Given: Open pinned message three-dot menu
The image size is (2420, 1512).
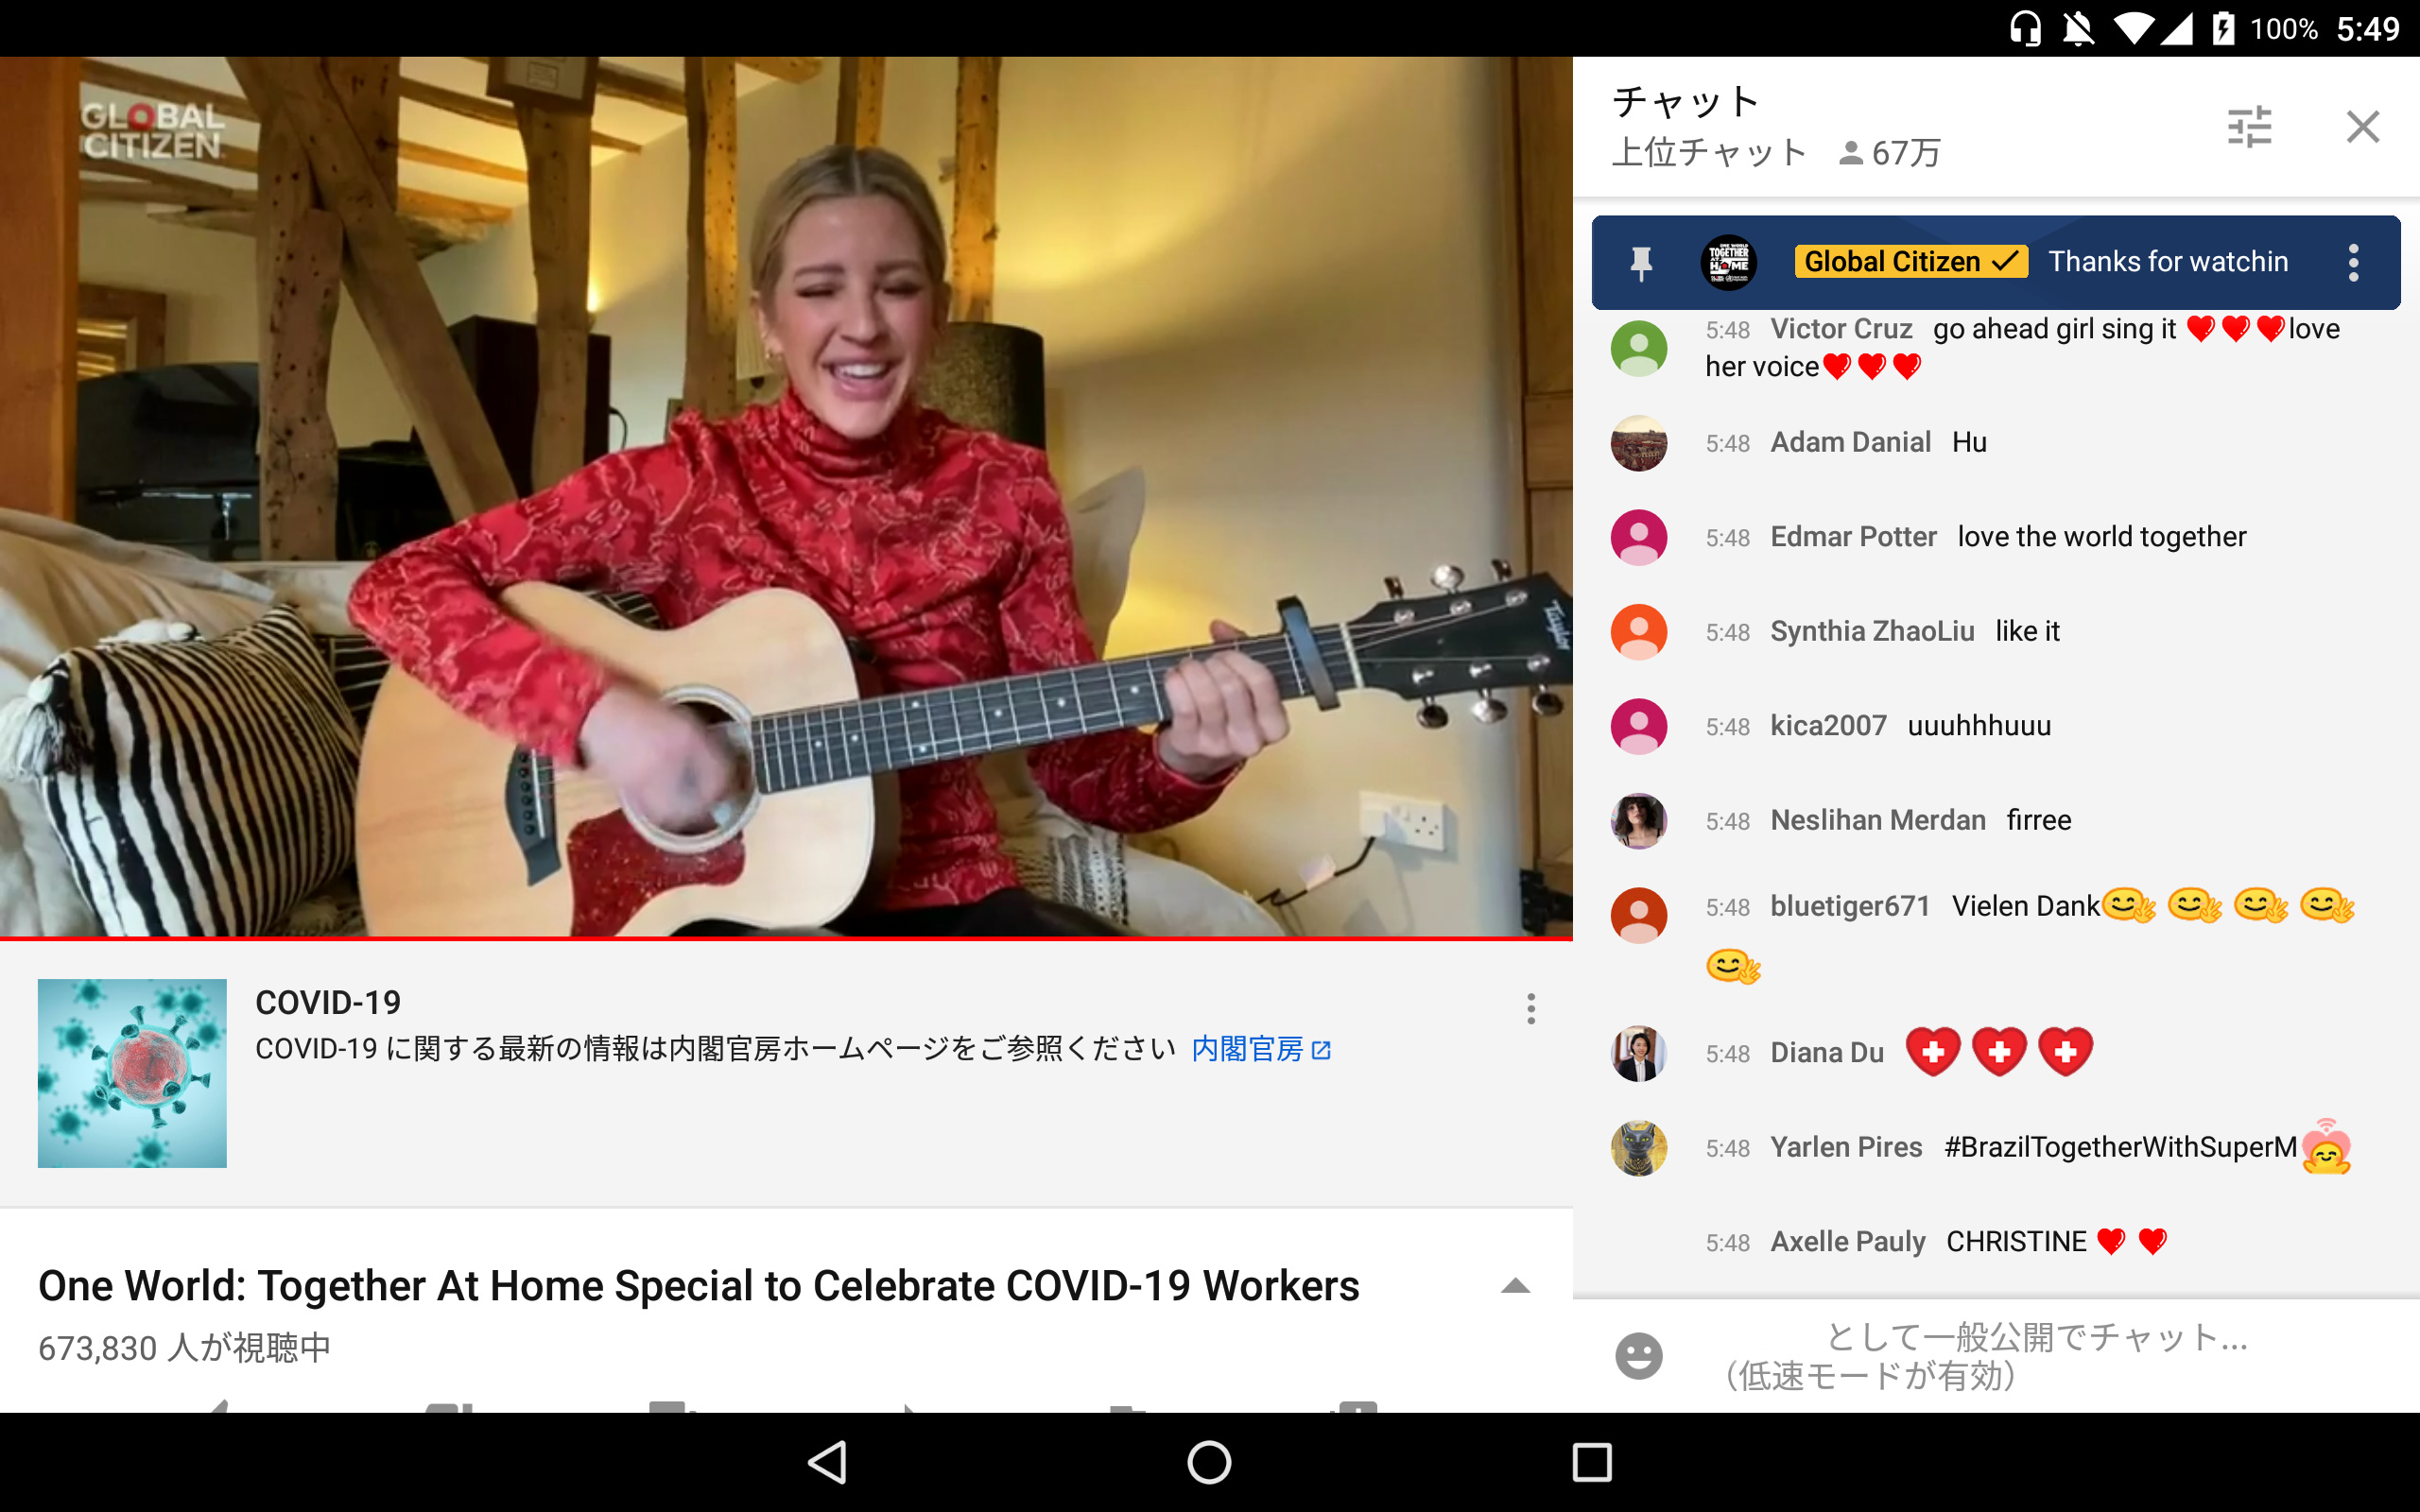Looking at the screenshot, I should click(x=2353, y=263).
